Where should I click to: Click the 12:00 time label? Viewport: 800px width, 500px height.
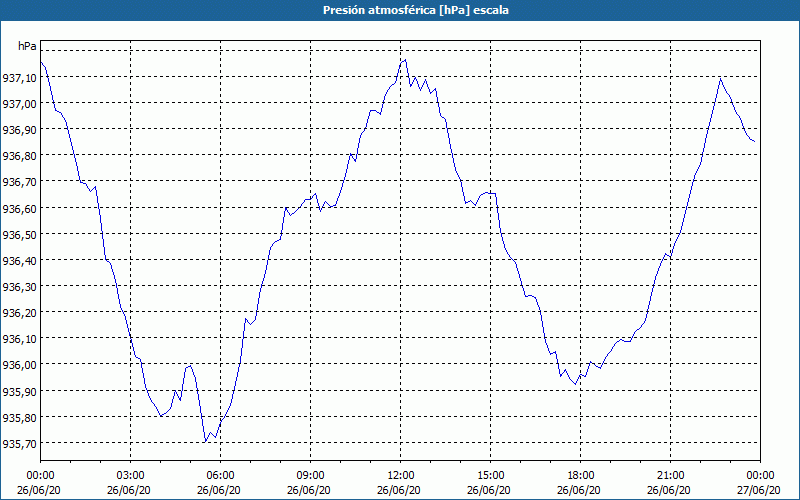401,476
